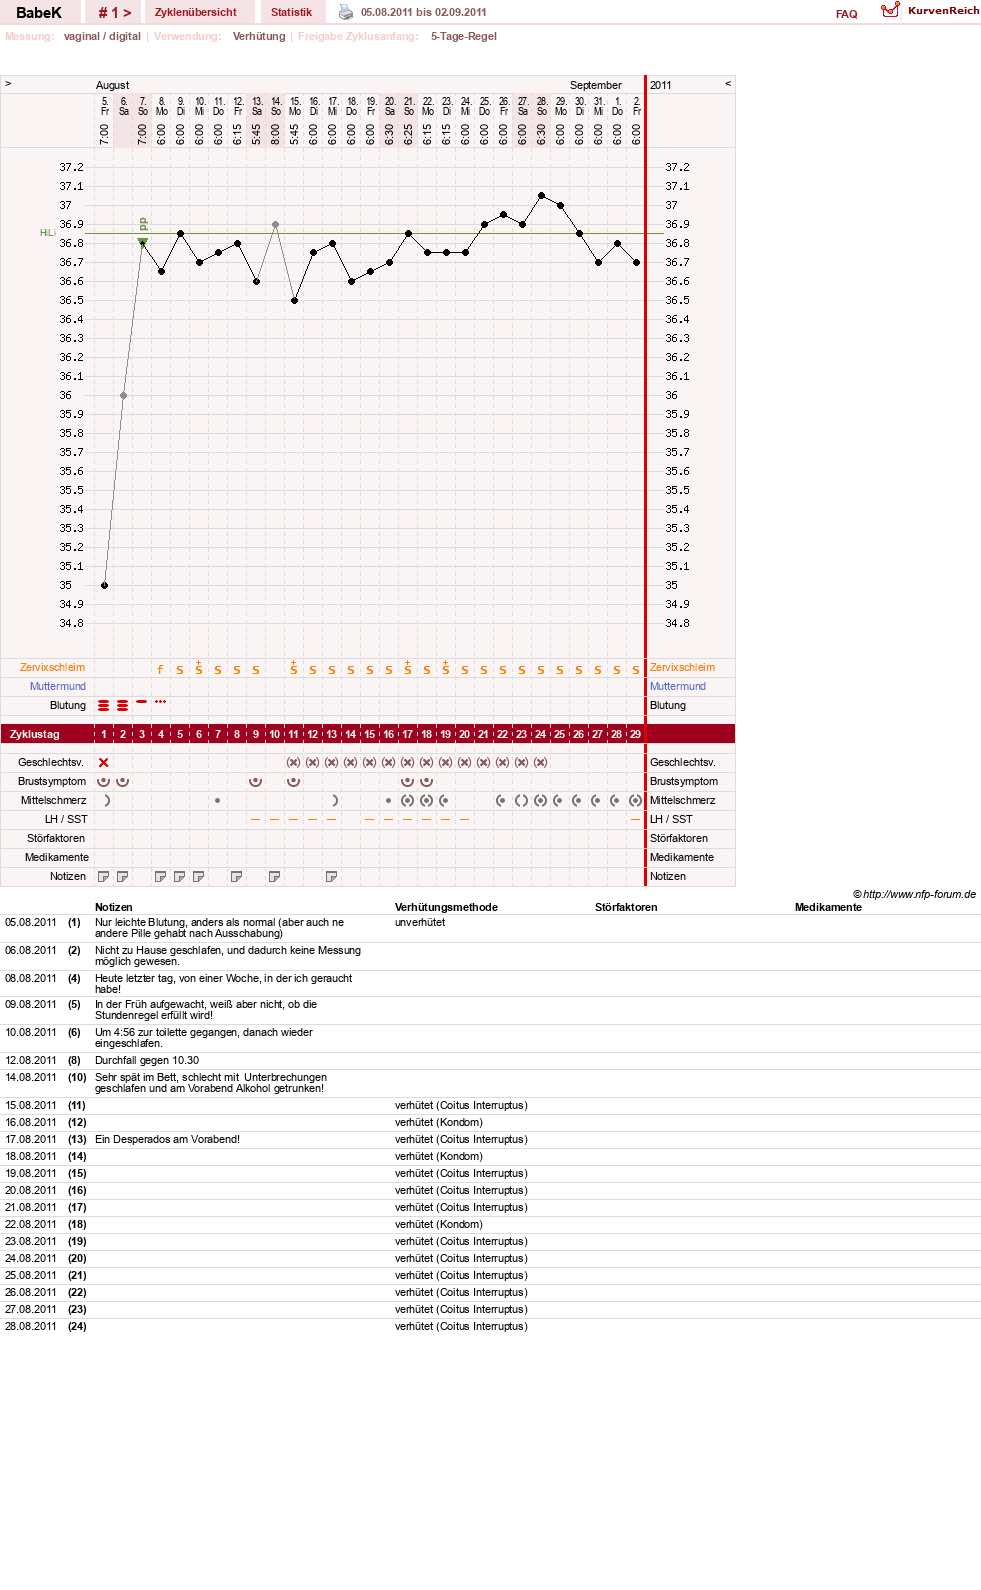Click 'verhütet (Kondom)' entry for 16.08.2011

coord(439,1123)
